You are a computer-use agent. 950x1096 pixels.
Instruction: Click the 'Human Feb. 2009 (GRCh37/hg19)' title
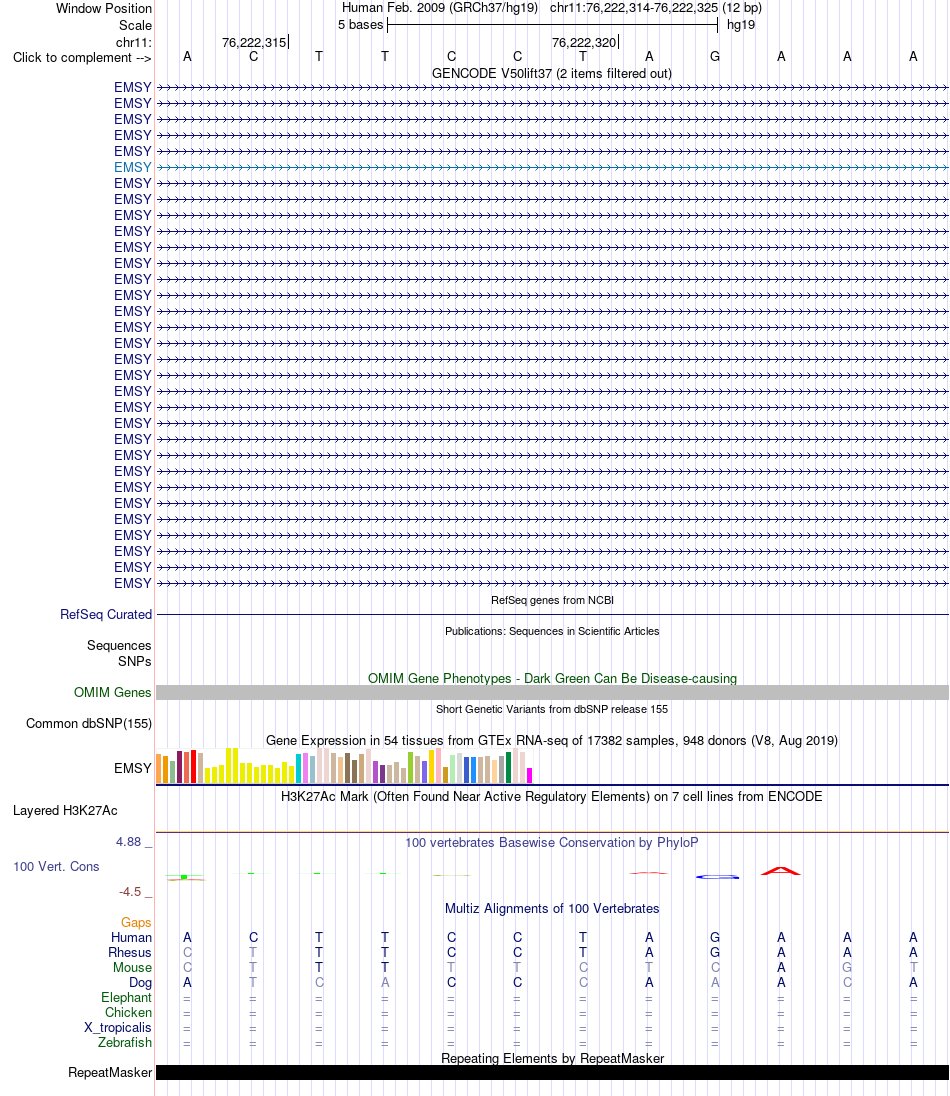click(440, 8)
